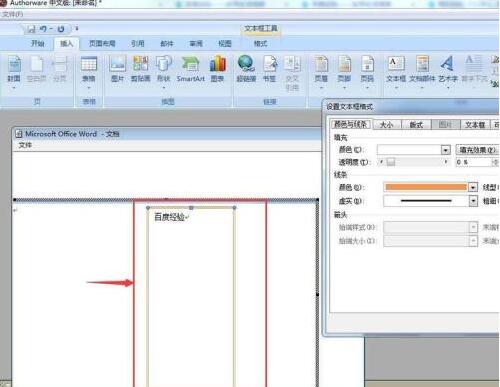Select the Colors and Lines (颜色与线条) dialog tab
500x387 pixels.
point(350,124)
